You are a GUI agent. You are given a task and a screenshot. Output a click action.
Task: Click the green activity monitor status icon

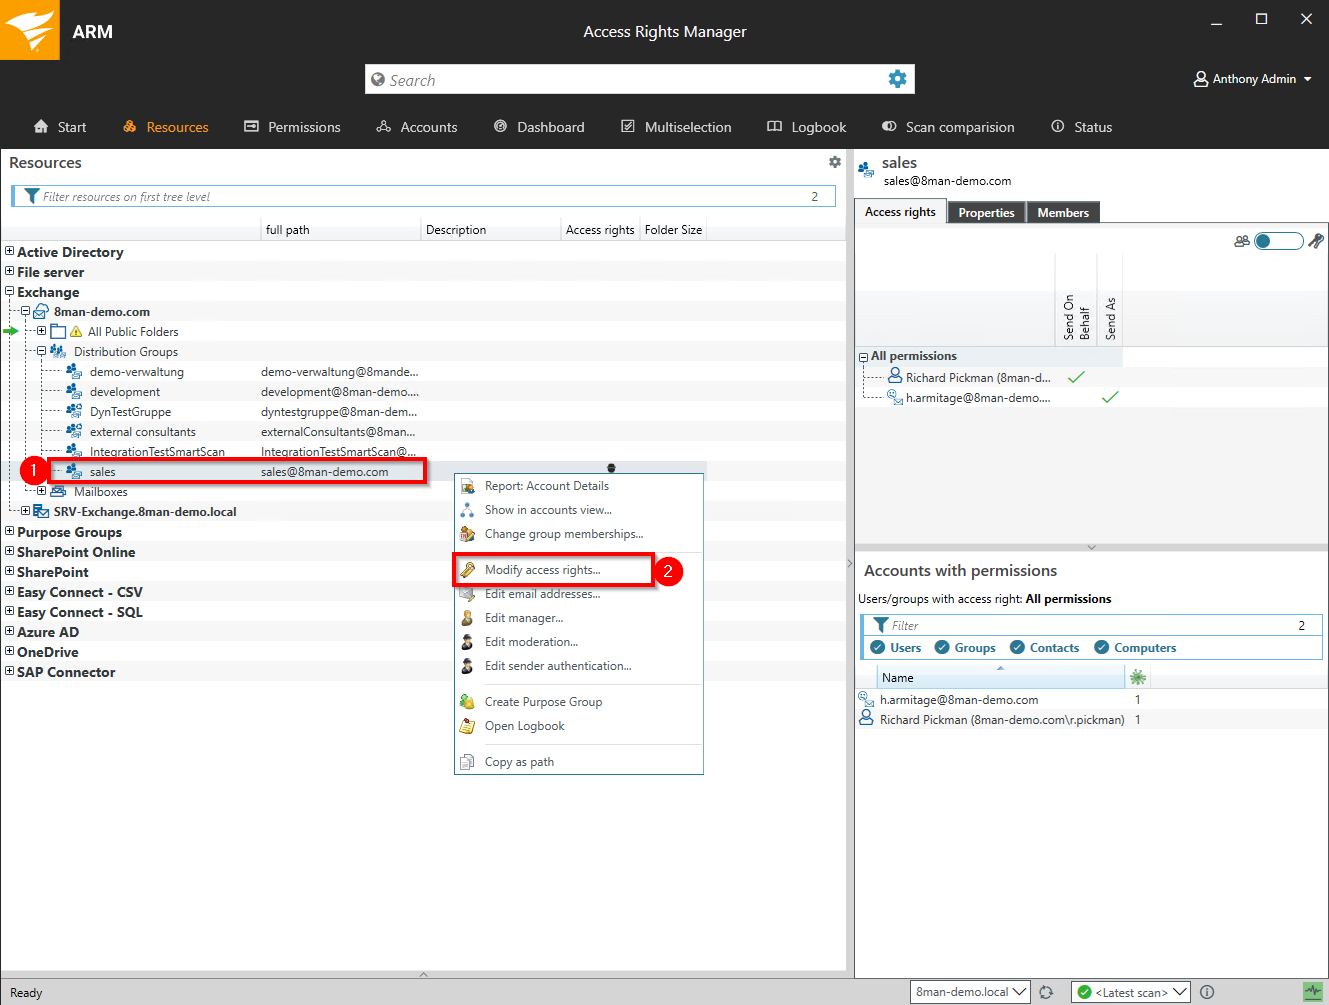click(1313, 992)
